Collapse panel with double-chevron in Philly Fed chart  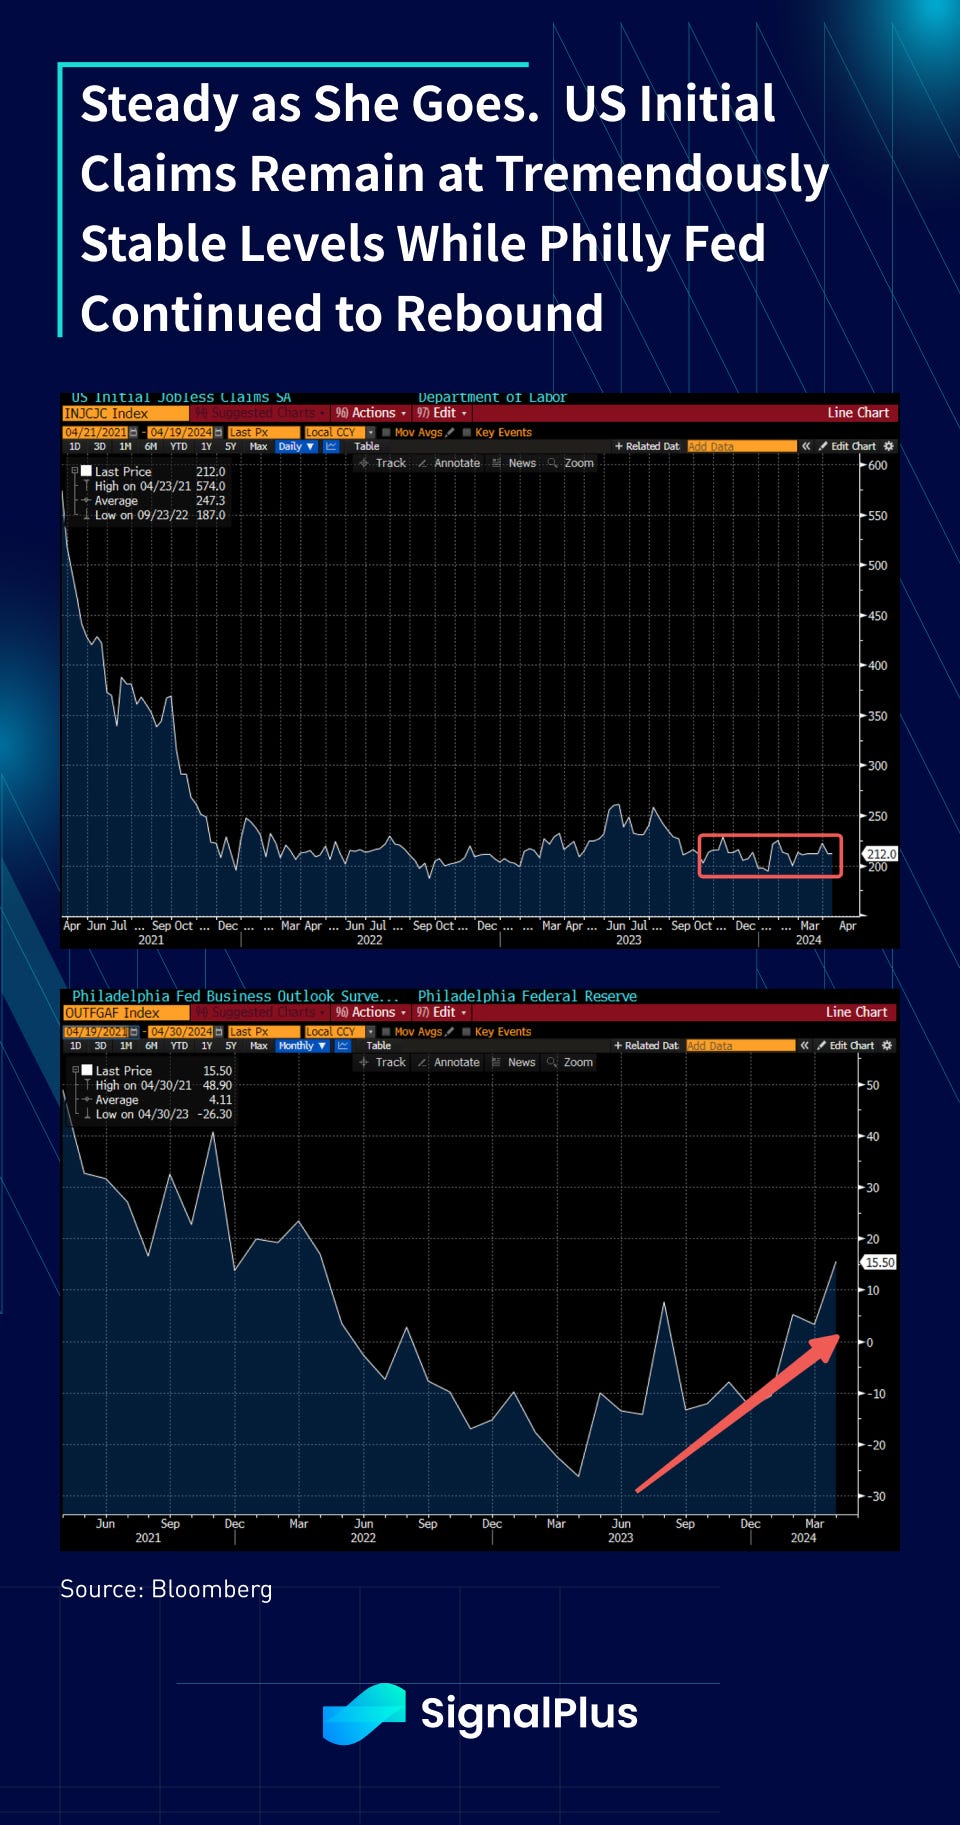(x=804, y=1045)
